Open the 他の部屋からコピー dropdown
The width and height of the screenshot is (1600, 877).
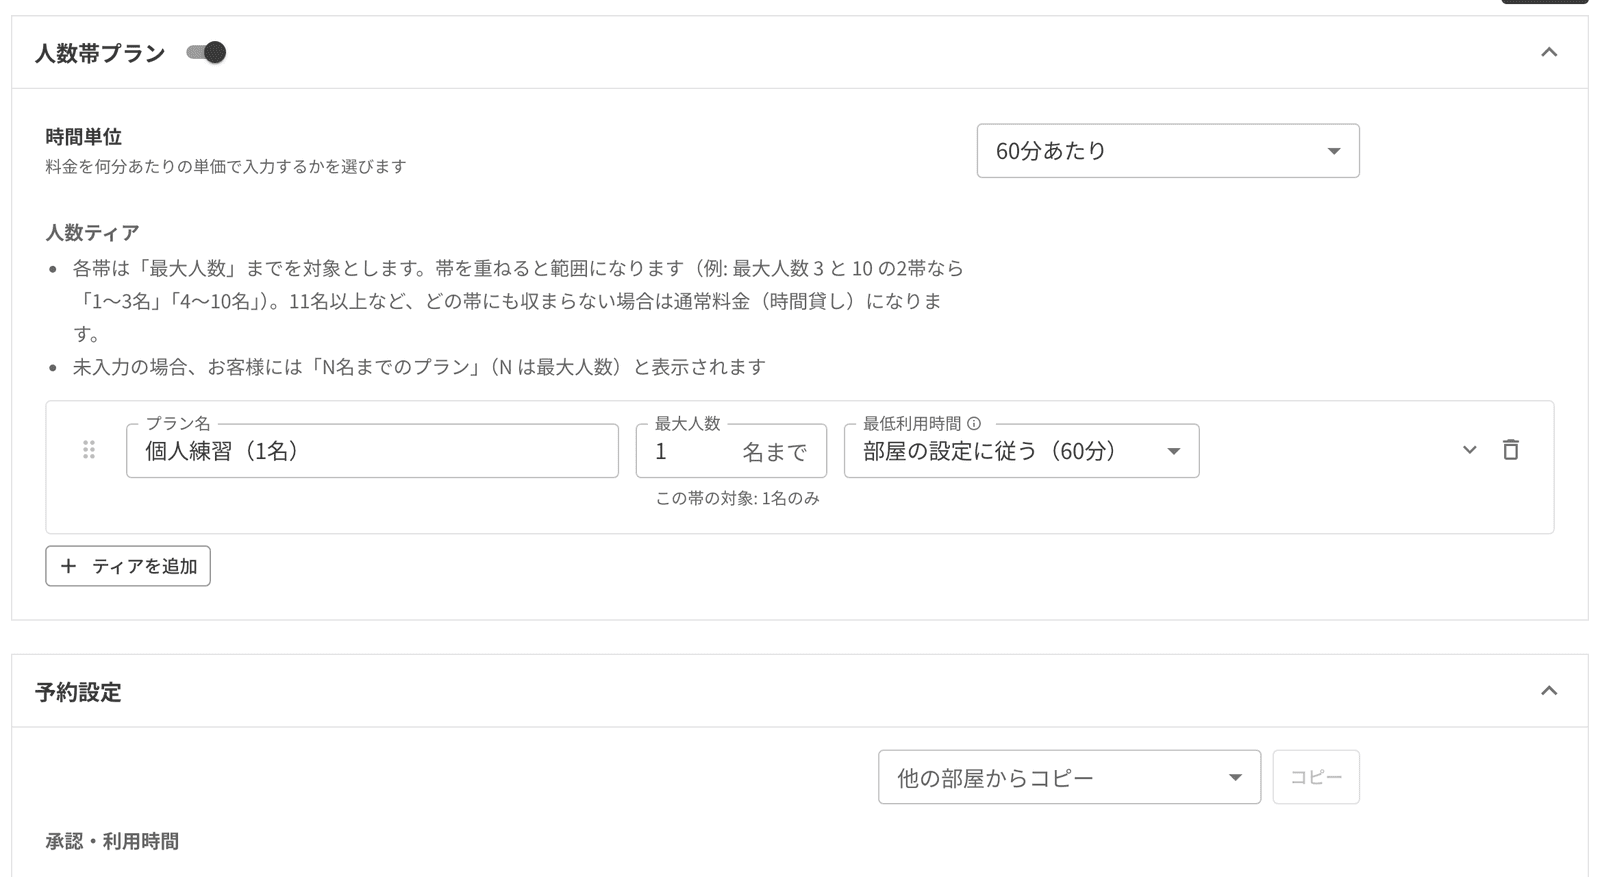[x=1069, y=777]
